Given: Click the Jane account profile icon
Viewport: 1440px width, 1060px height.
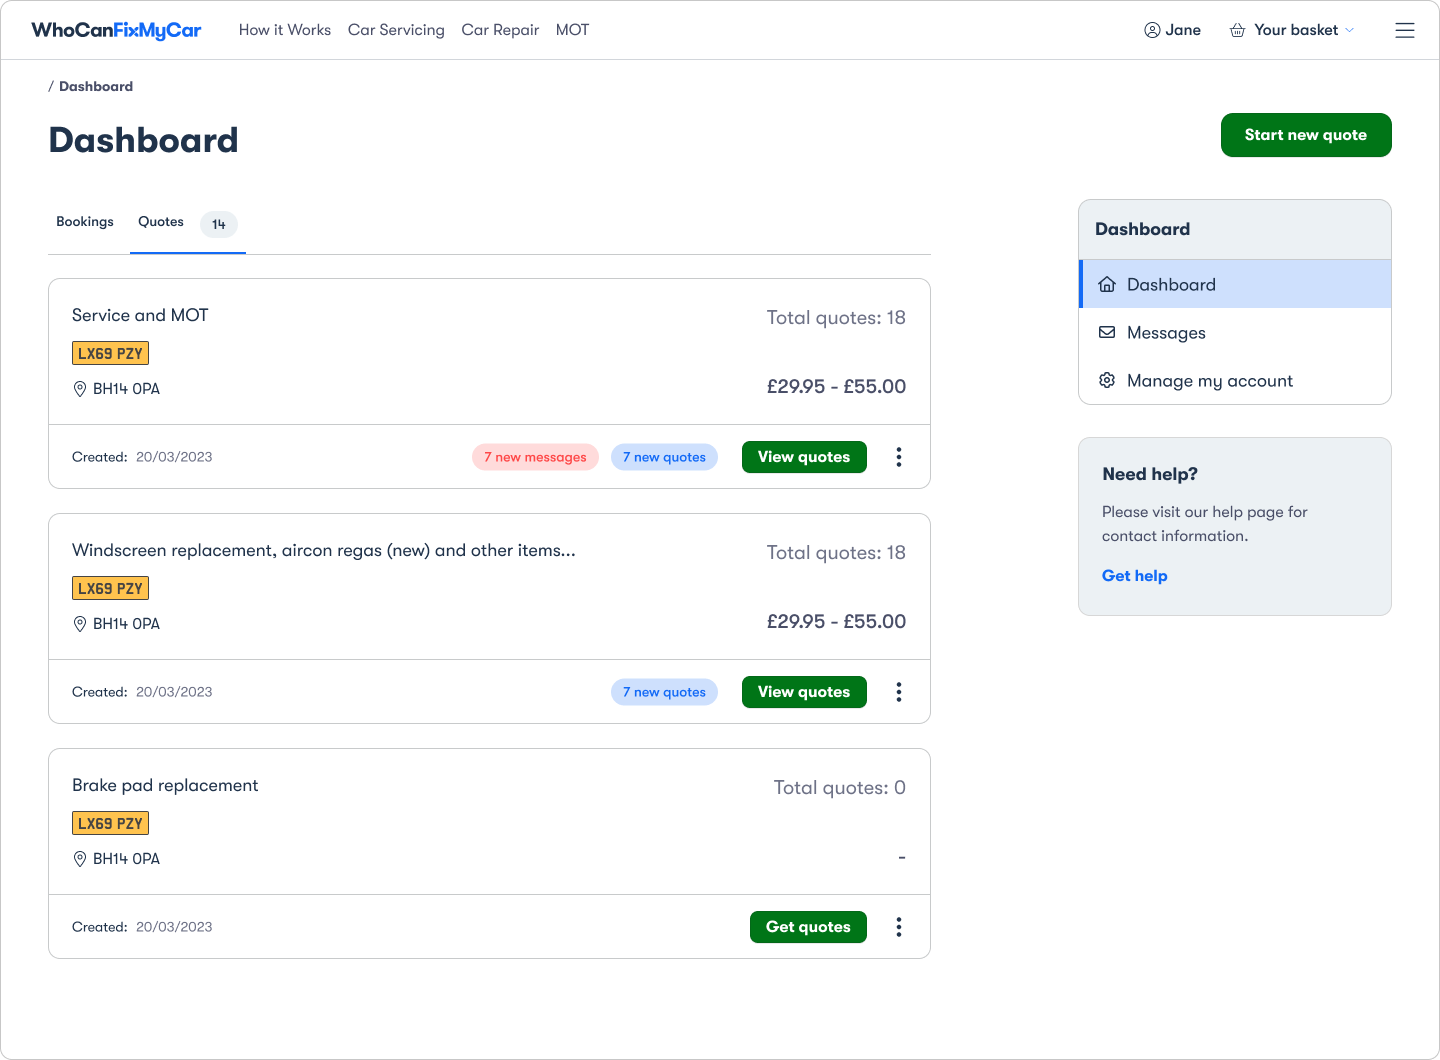Looking at the screenshot, I should click(1152, 30).
